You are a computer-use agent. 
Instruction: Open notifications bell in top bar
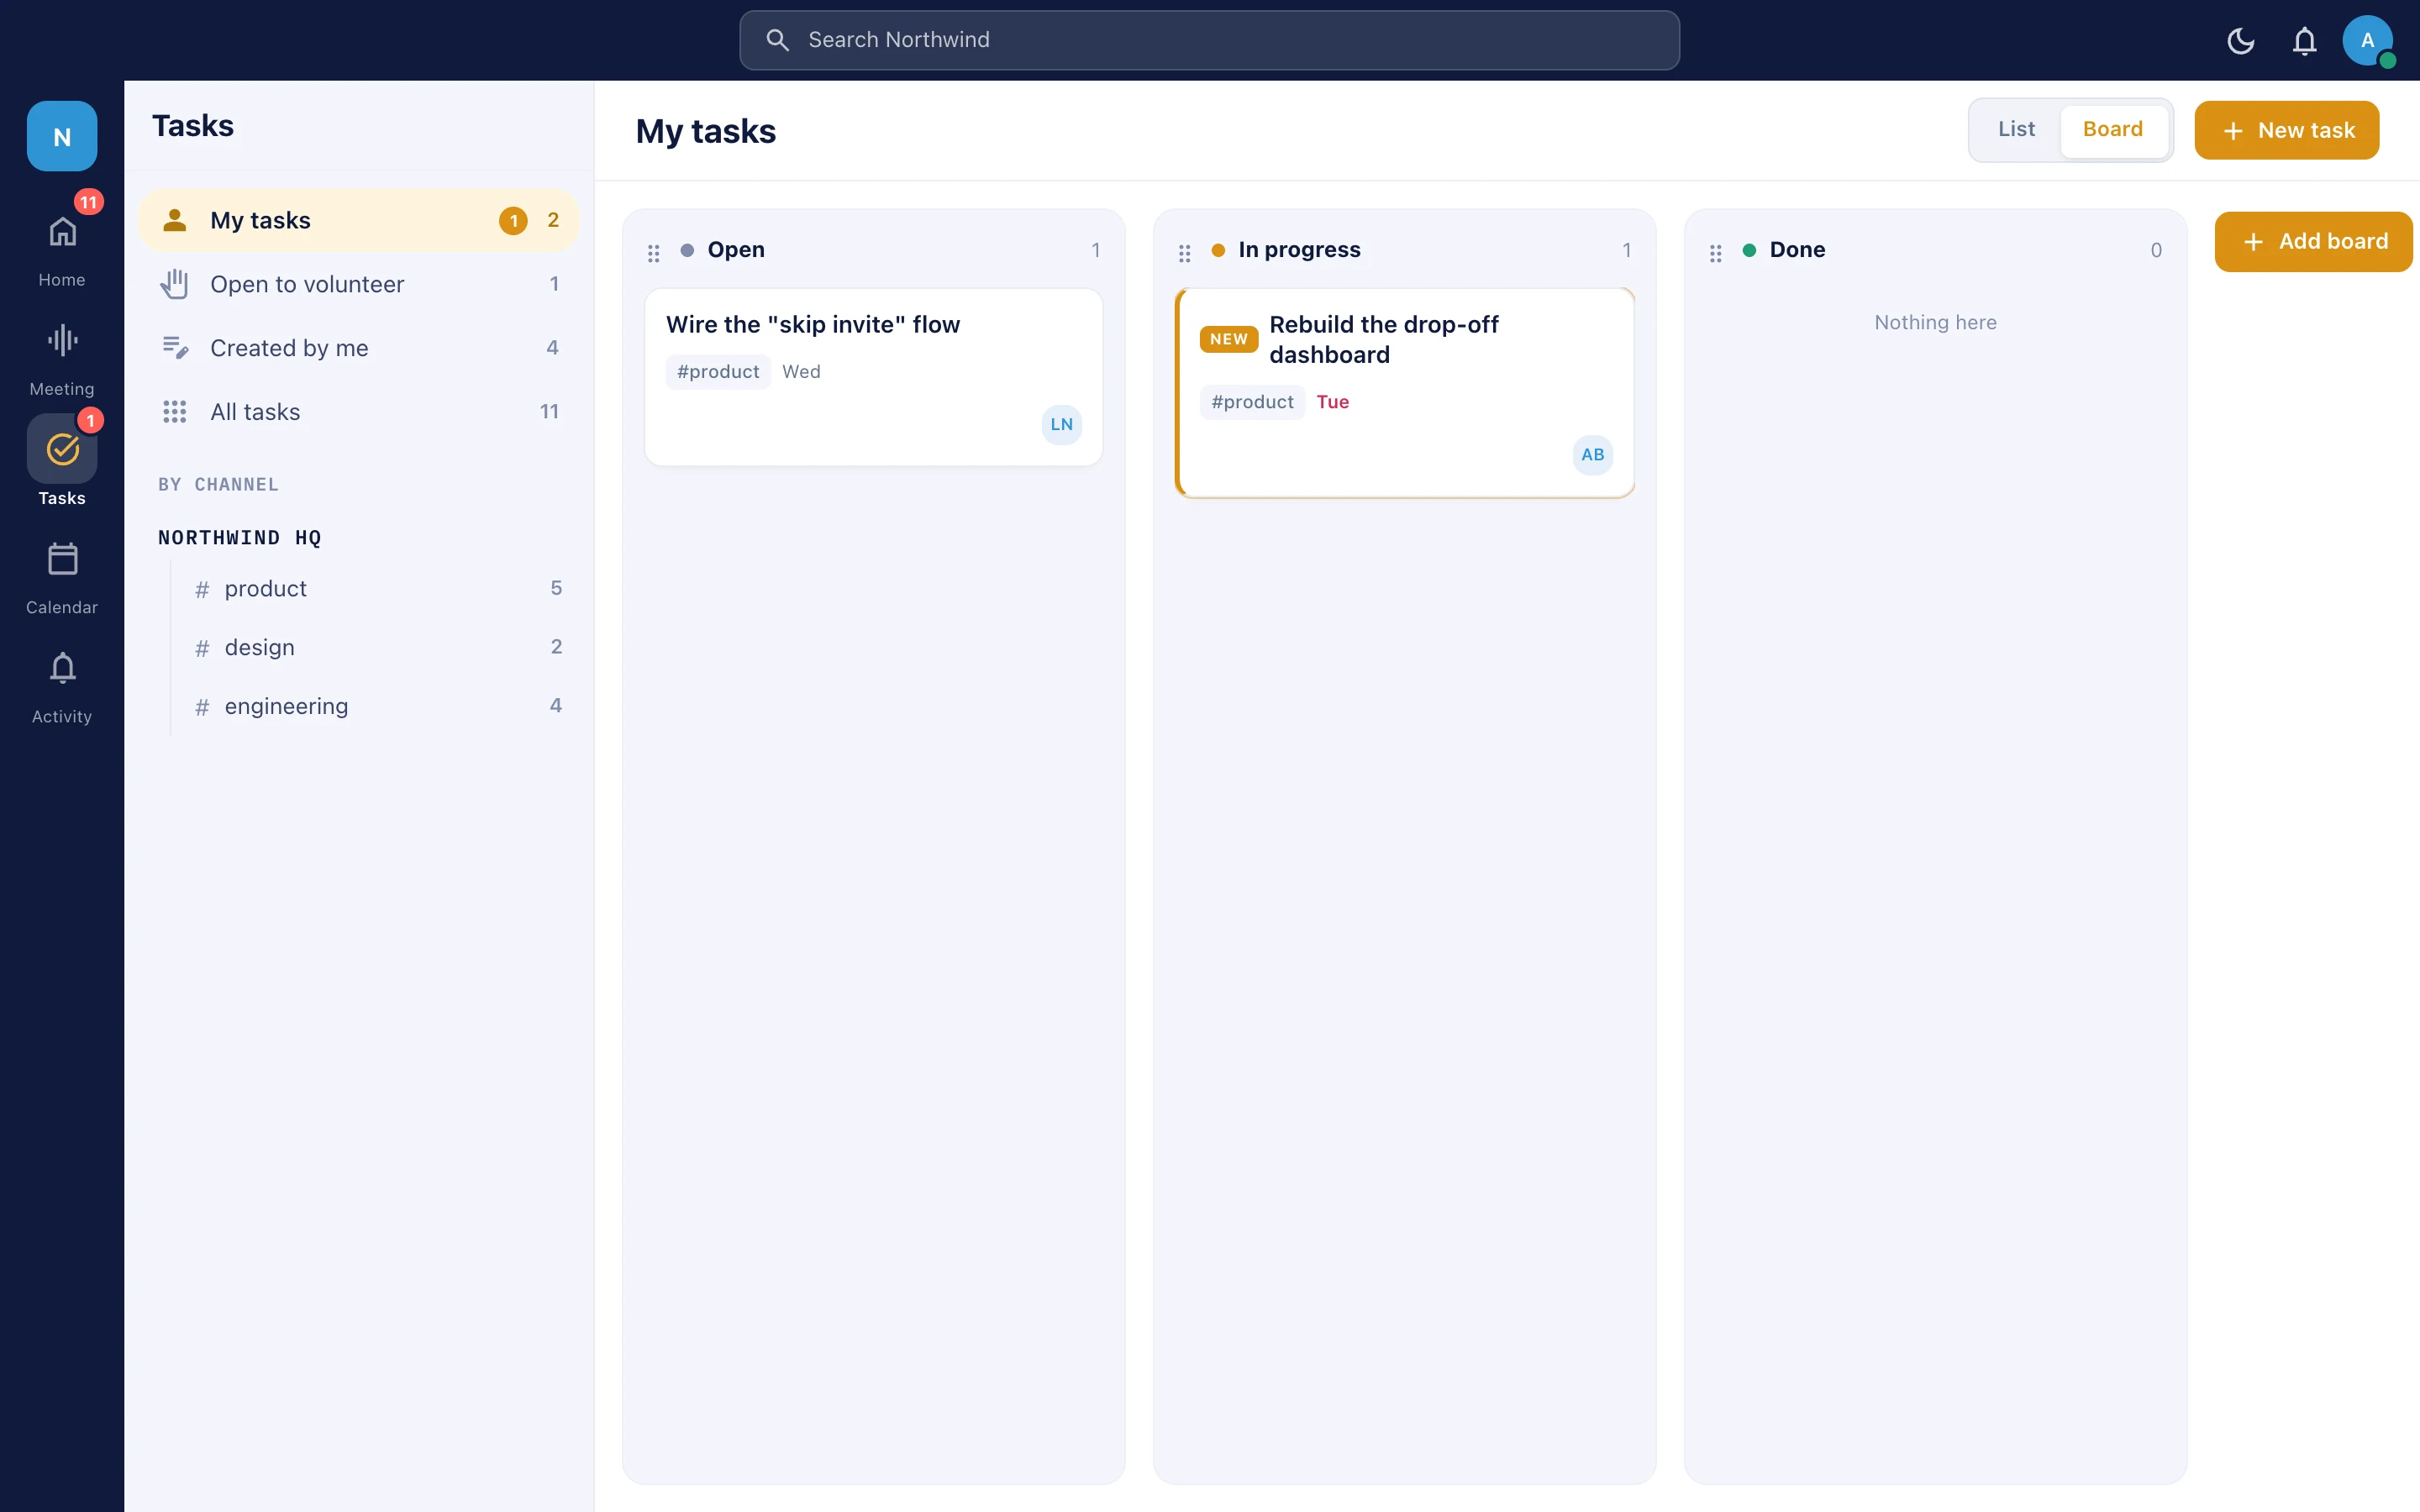(x=2304, y=40)
